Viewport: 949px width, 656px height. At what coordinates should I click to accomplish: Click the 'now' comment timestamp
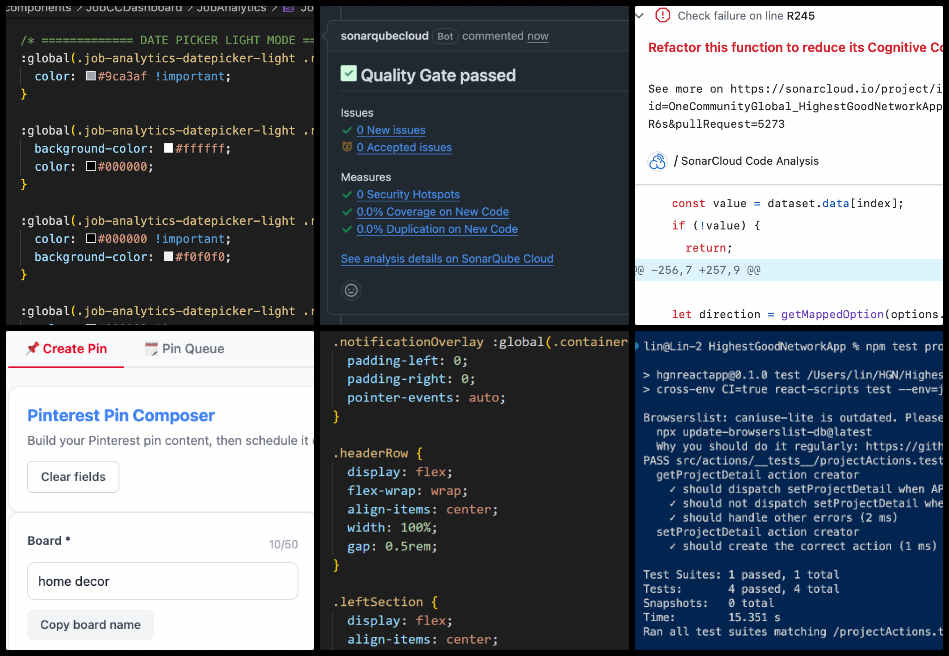(538, 36)
